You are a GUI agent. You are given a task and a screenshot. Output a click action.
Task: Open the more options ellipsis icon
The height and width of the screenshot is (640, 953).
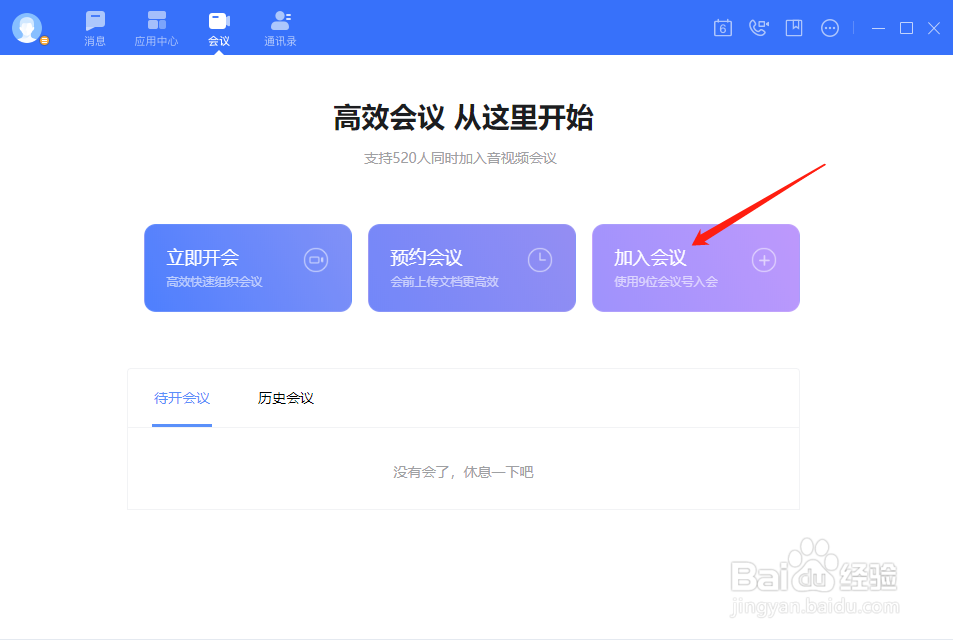830,28
